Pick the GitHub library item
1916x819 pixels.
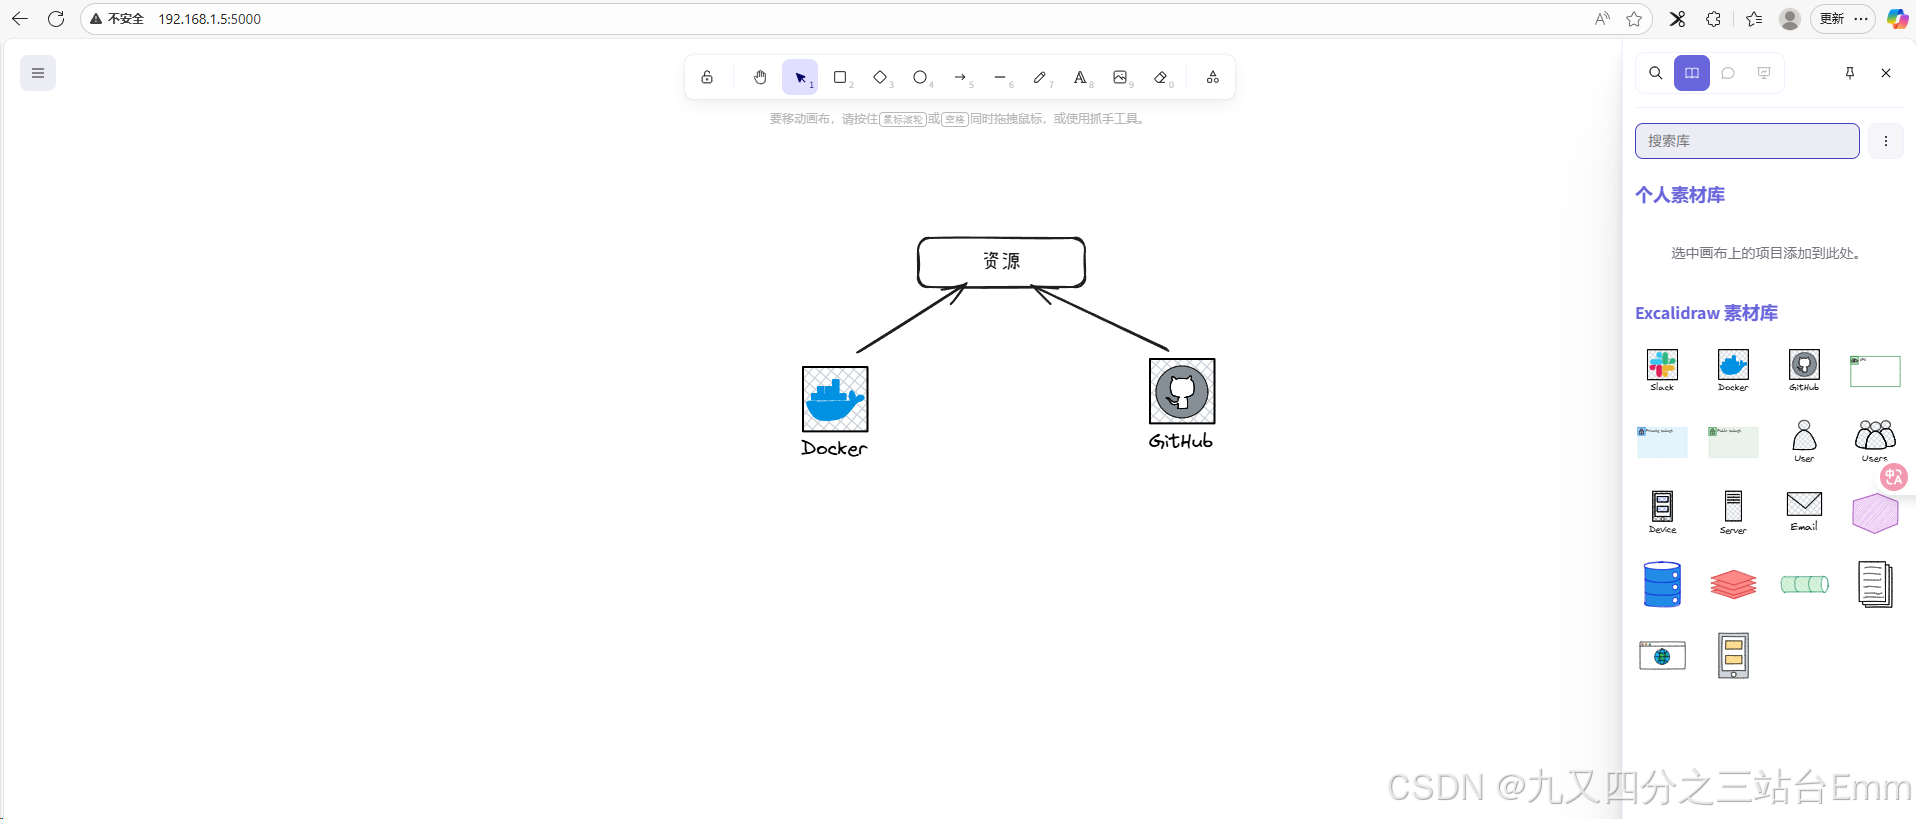(1804, 370)
